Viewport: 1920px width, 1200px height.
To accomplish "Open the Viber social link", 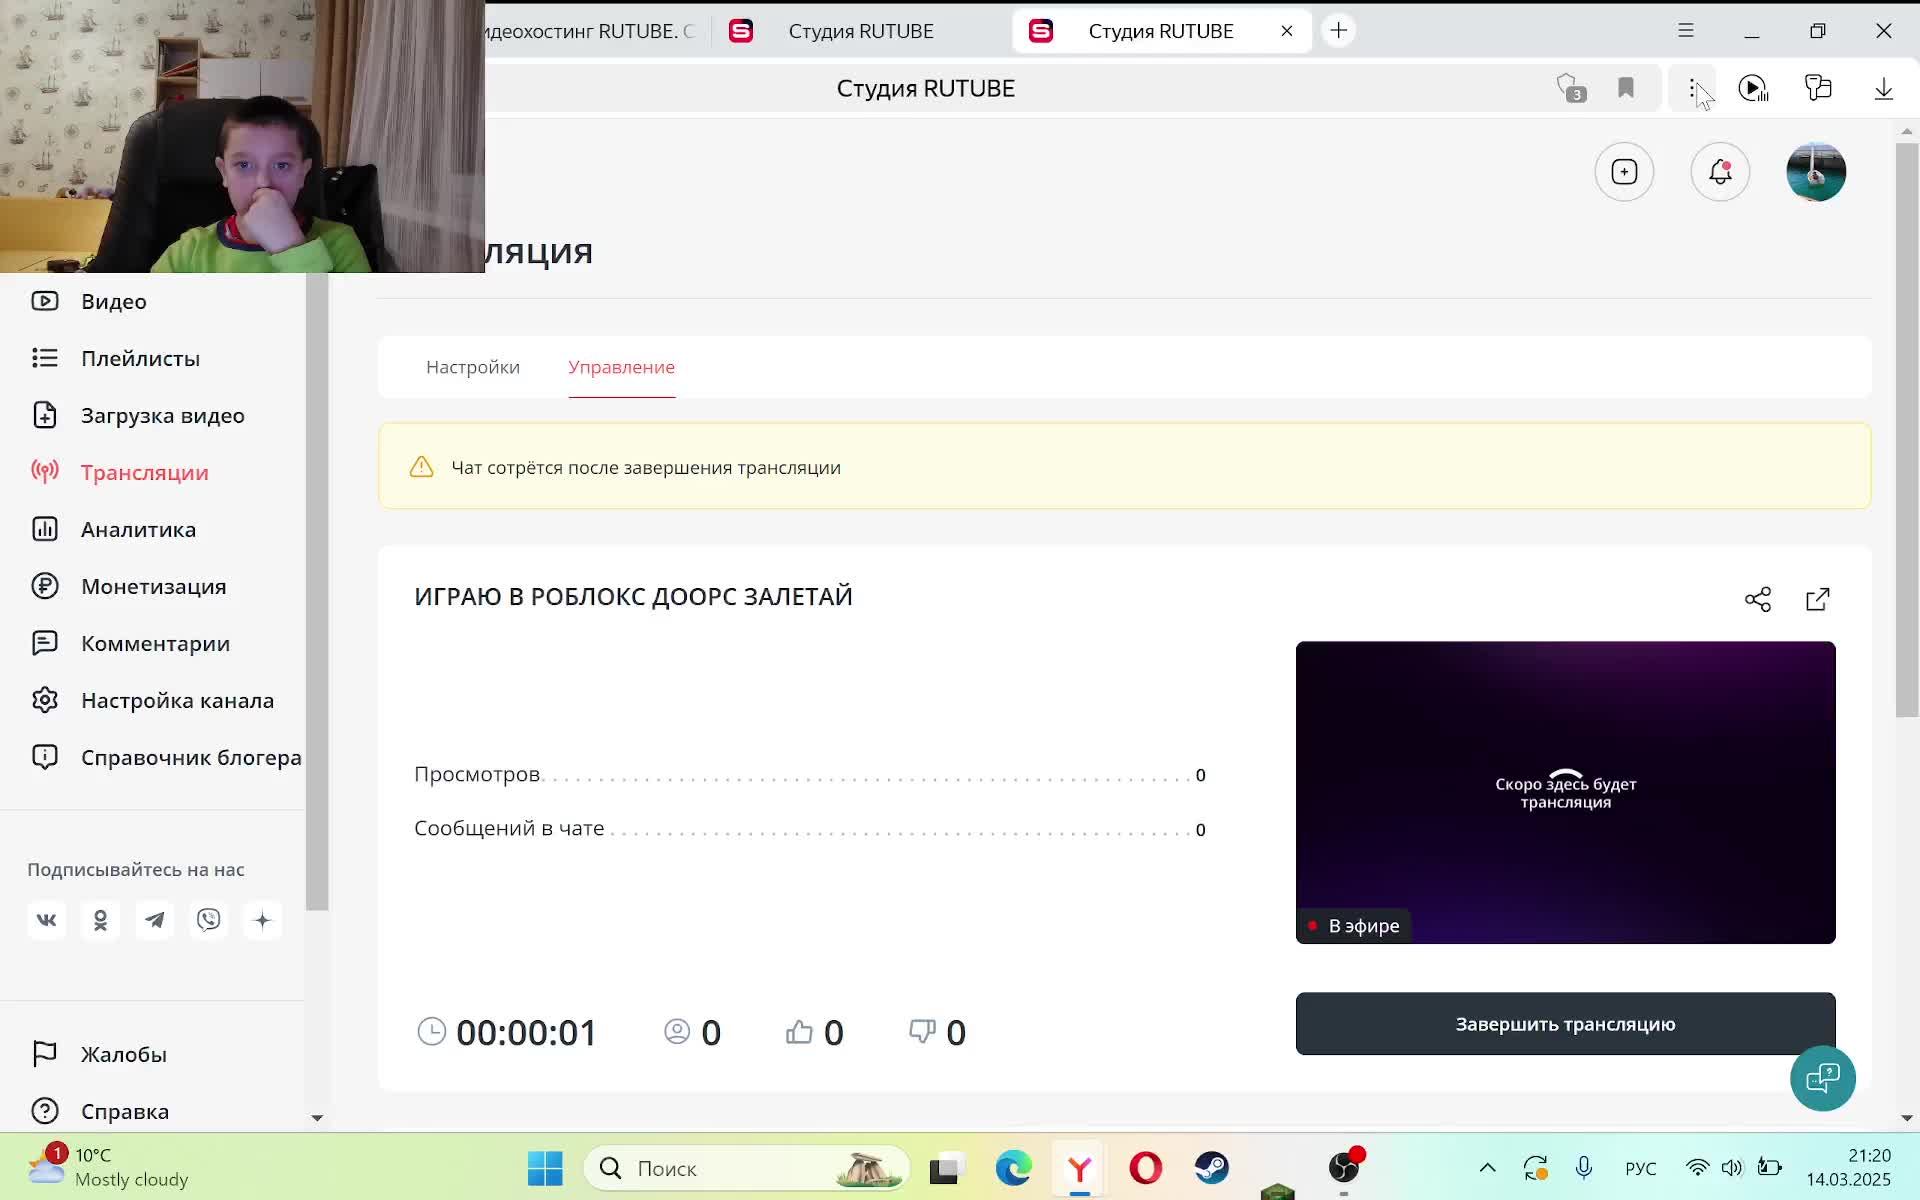I will 208,920.
